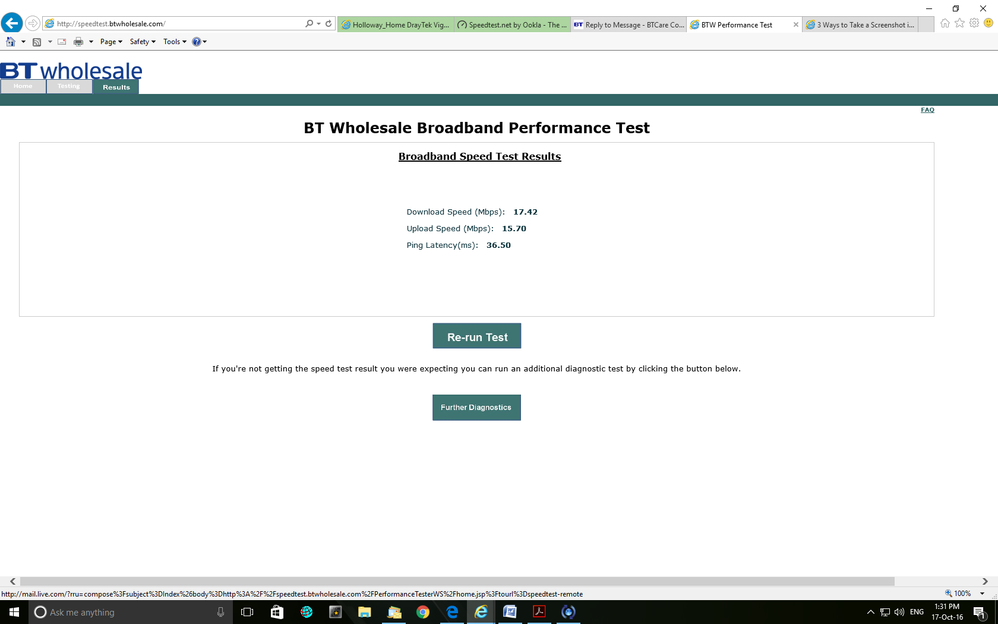This screenshot has width=998, height=624.
Task: Click the BT wholesale logo
Action: tap(71, 70)
